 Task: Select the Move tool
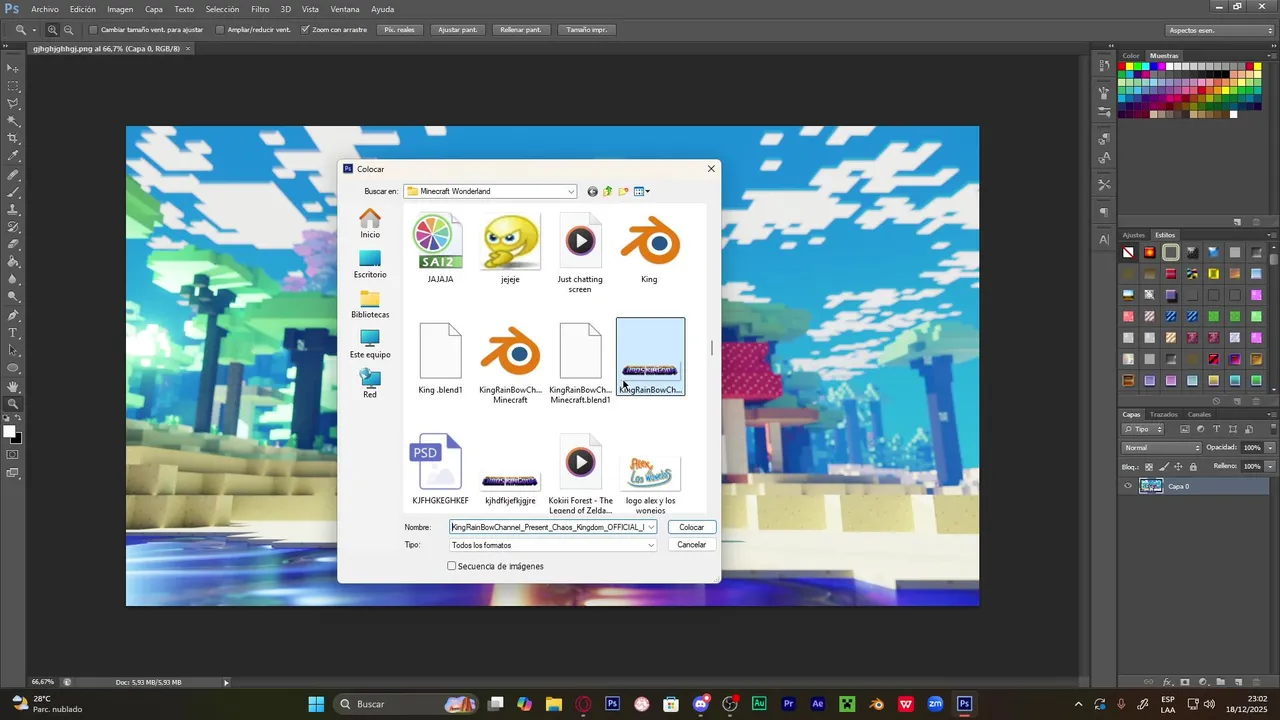(13, 68)
